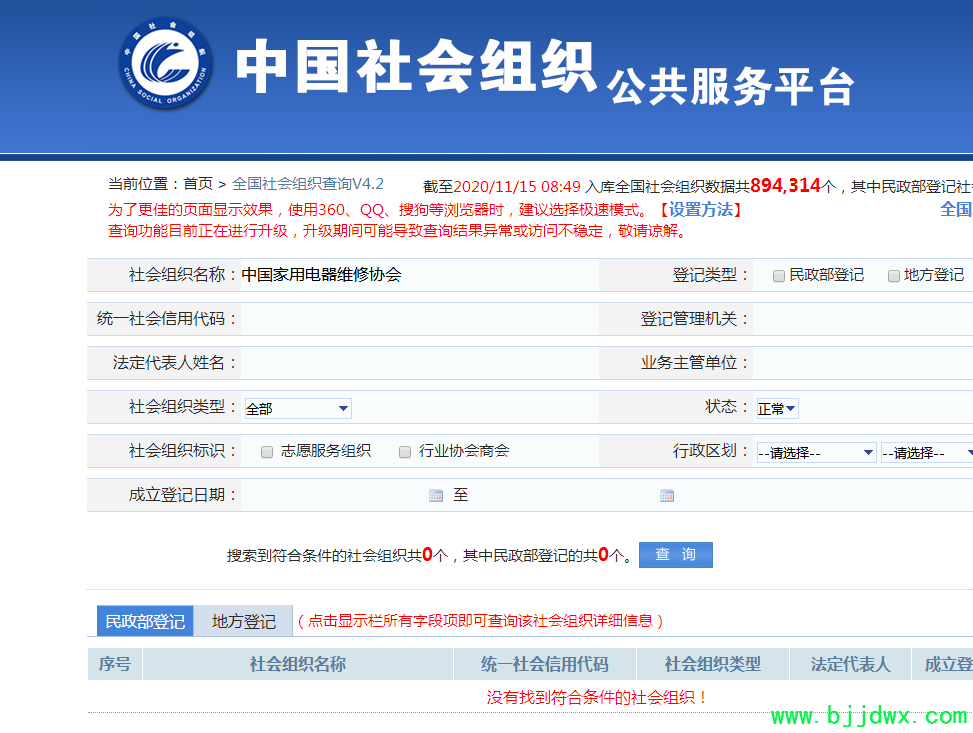Switch to the 民政部登记 results tab
This screenshot has width=973, height=733.
point(145,621)
